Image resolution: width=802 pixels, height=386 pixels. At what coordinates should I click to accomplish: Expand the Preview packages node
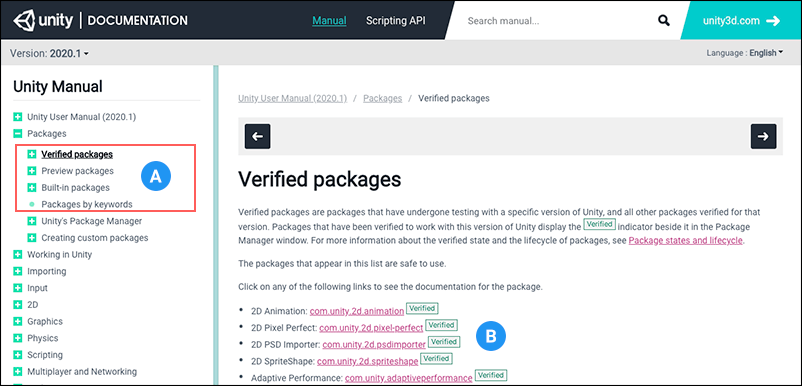32,171
